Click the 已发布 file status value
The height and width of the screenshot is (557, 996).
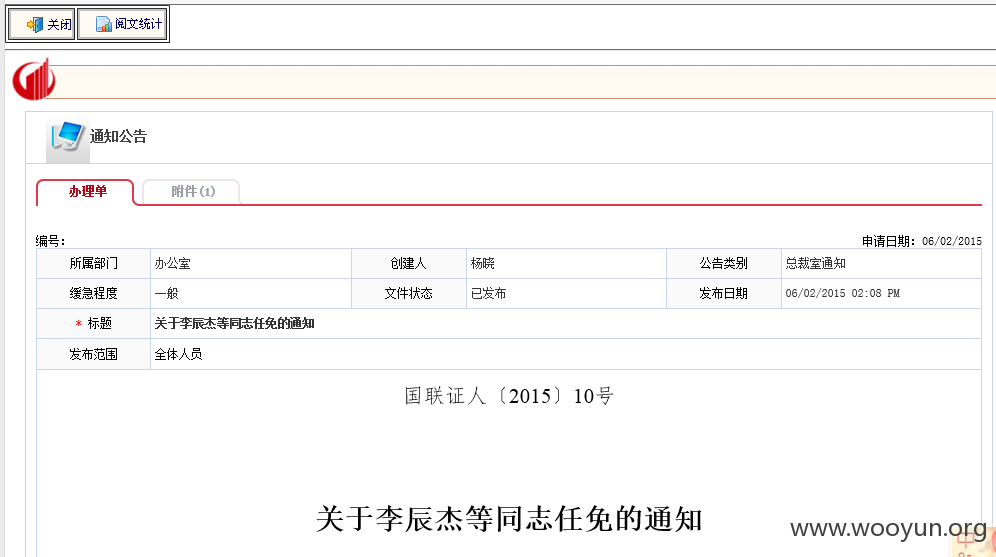coord(488,293)
